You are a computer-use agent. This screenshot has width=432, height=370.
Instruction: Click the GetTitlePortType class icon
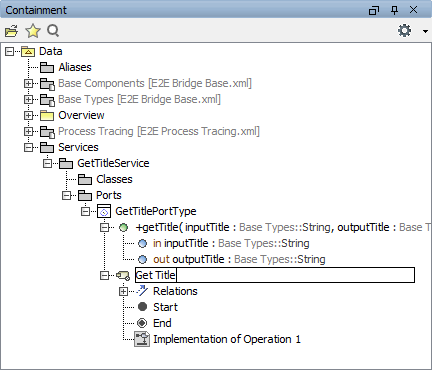click(x=104, y=211)
